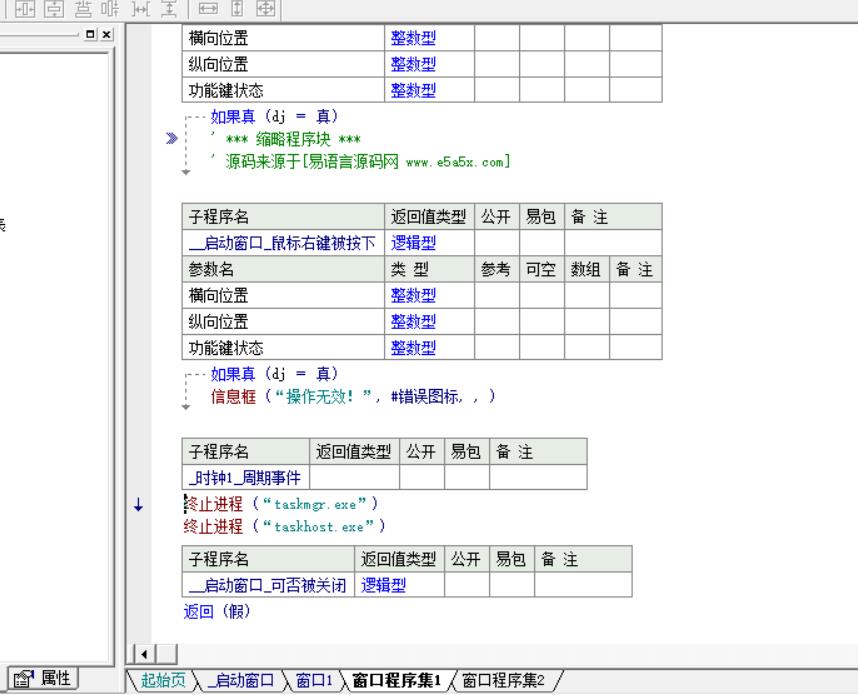The width and height of the screenshot is (858, 695).
Task: Close the left side panel with its X
Action: [x=107, y=34]
